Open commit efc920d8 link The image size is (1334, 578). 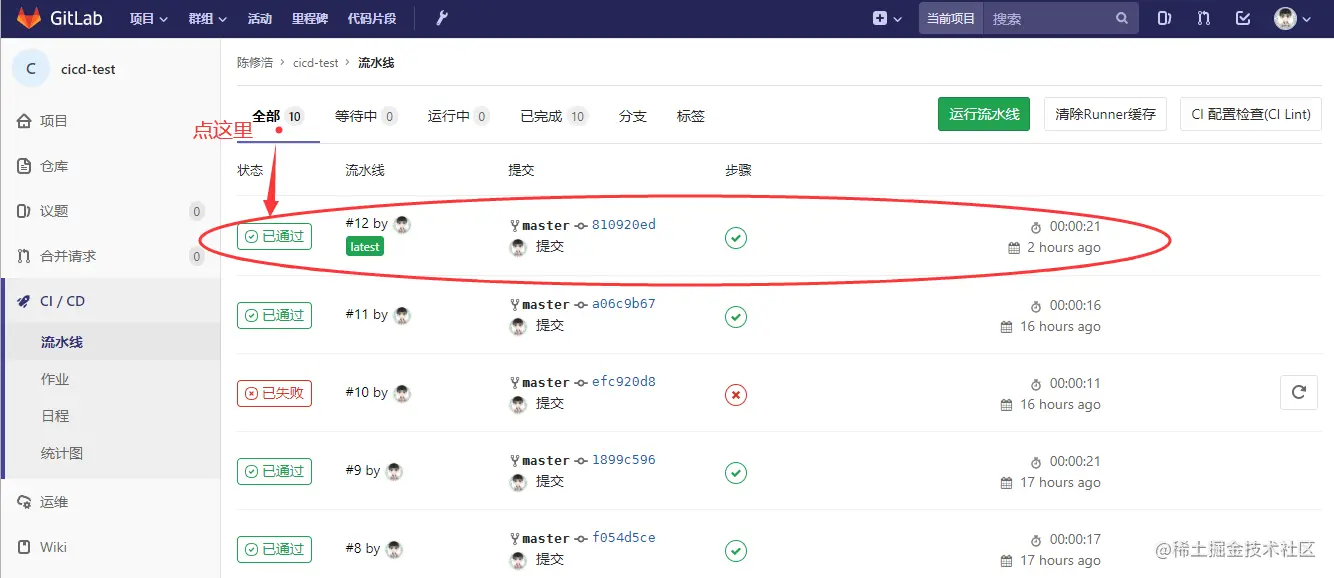[x=624, y=382]
